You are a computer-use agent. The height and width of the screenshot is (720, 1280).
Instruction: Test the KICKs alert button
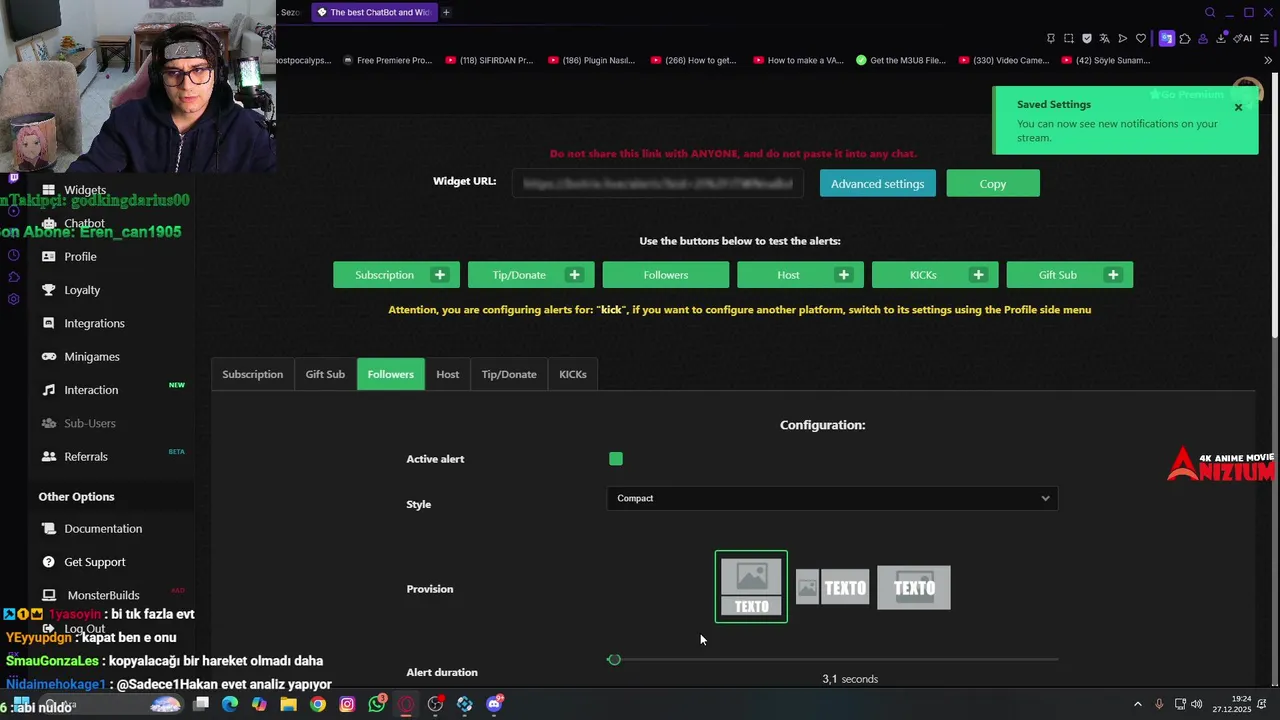click(x=935, y=275)
